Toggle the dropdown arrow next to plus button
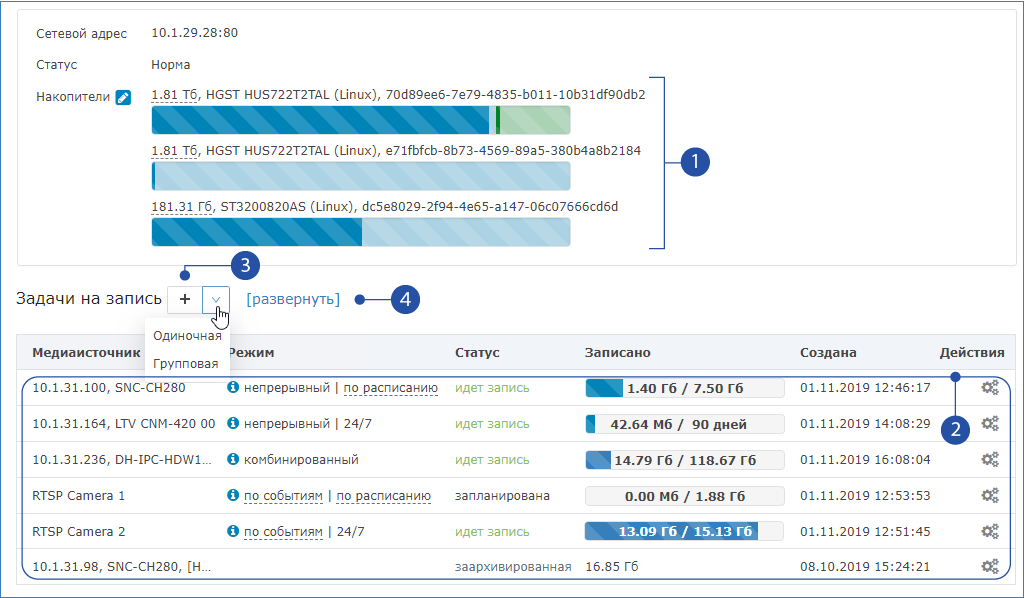The height and width of the screenshot is (598, 1025). pos(215,299)
